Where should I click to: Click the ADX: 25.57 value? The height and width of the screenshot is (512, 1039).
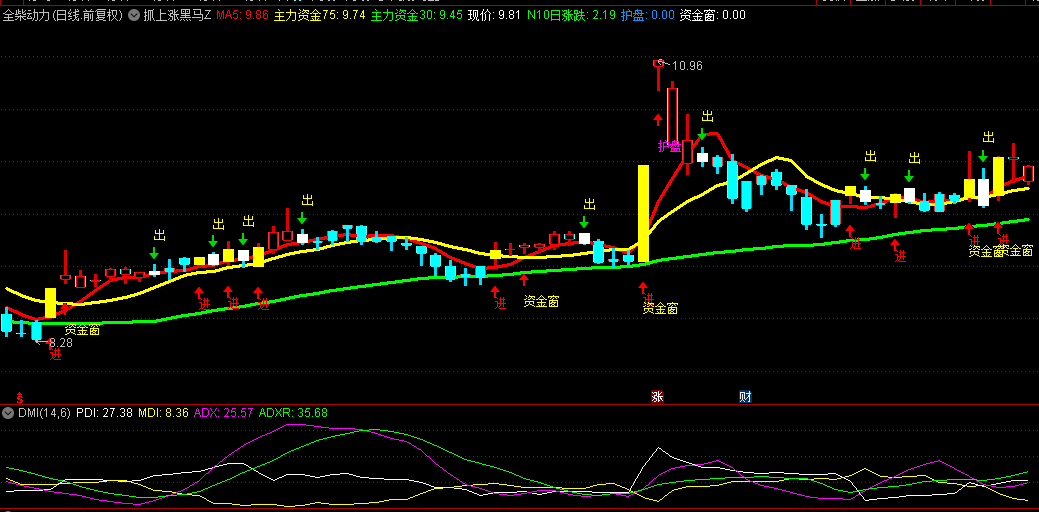(223, 413)
